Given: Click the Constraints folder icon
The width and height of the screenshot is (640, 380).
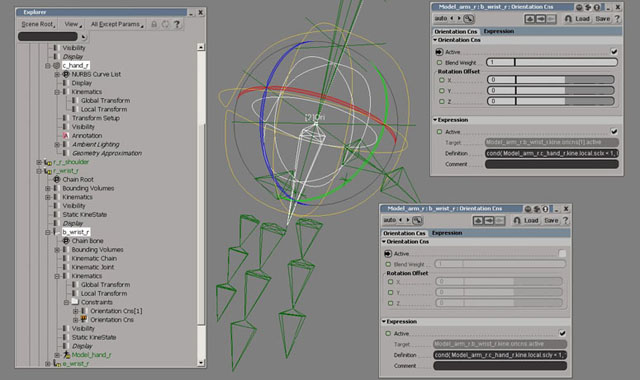Looking at the screenshot, I should tap(75, 302).
